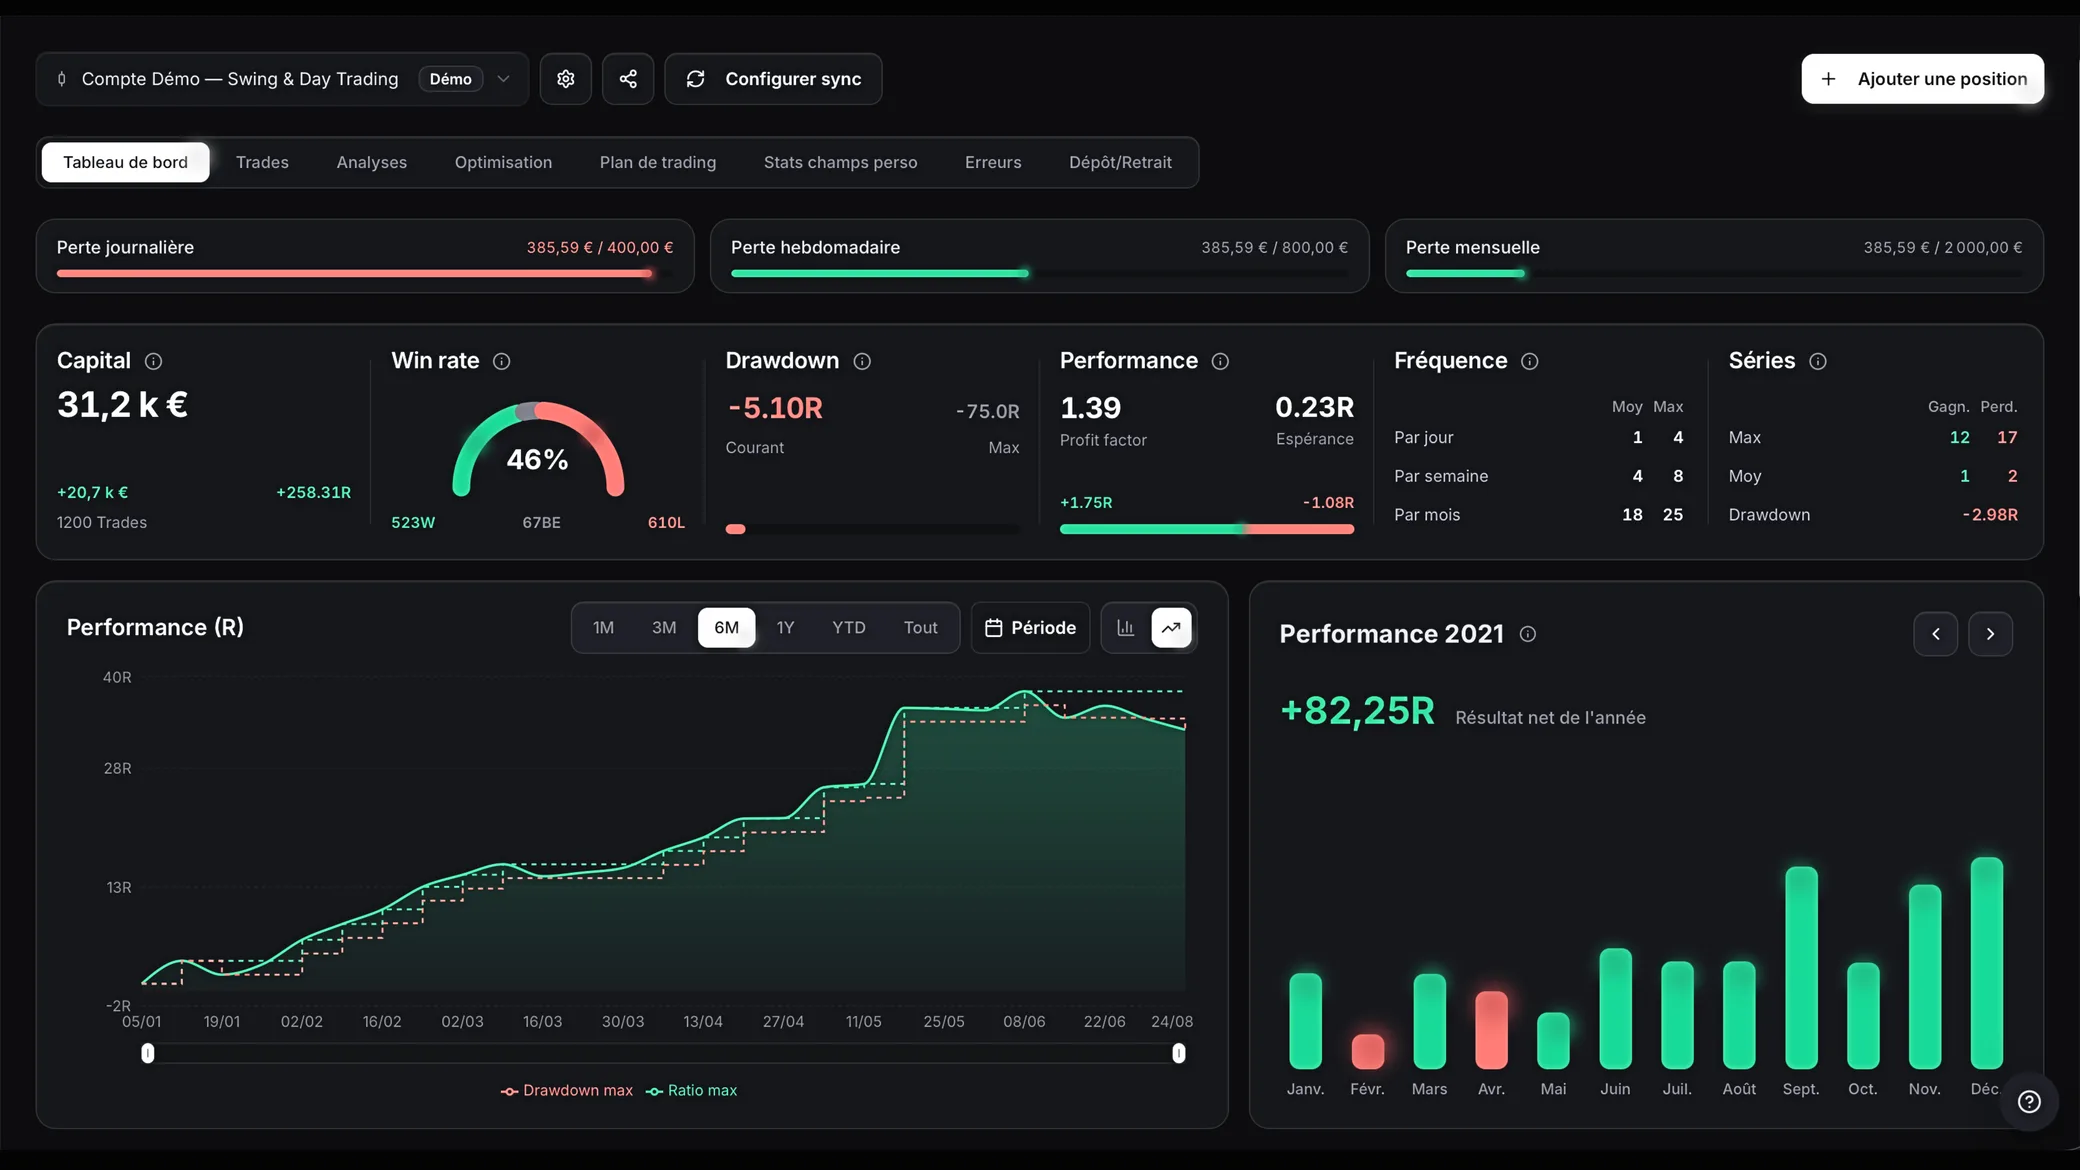Viewport: 2080px width, 1170px height.
Task: Expand the account selector chevron
Action: 503,79
